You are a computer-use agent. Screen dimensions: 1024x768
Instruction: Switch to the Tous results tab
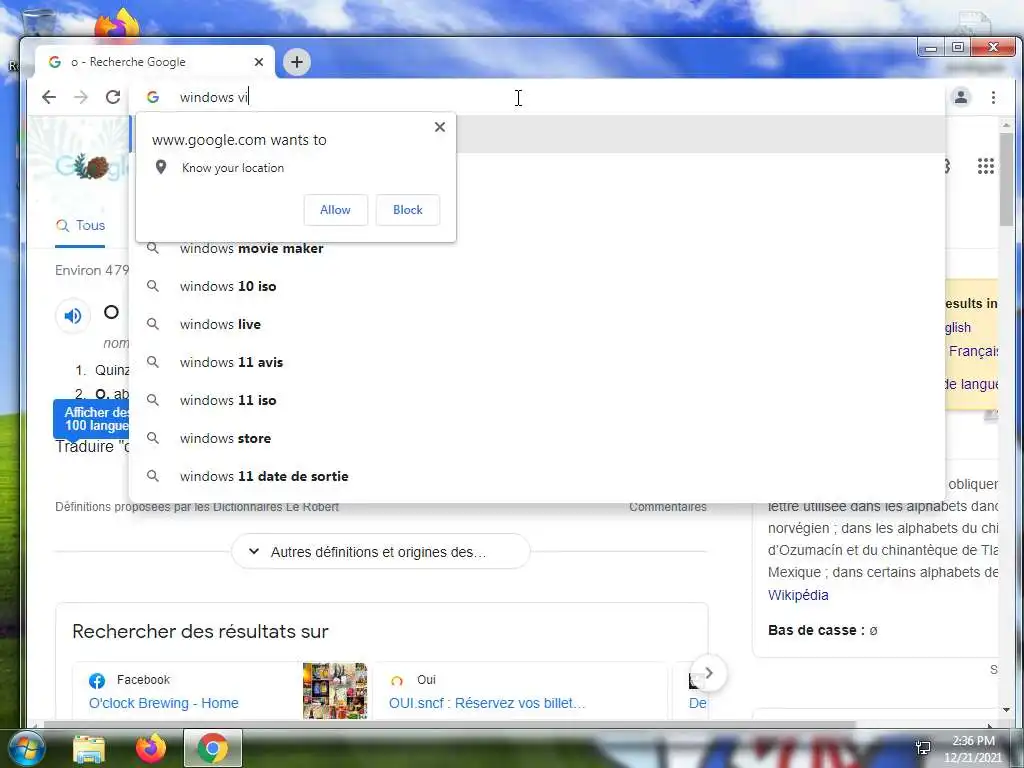tap(80, 225)
